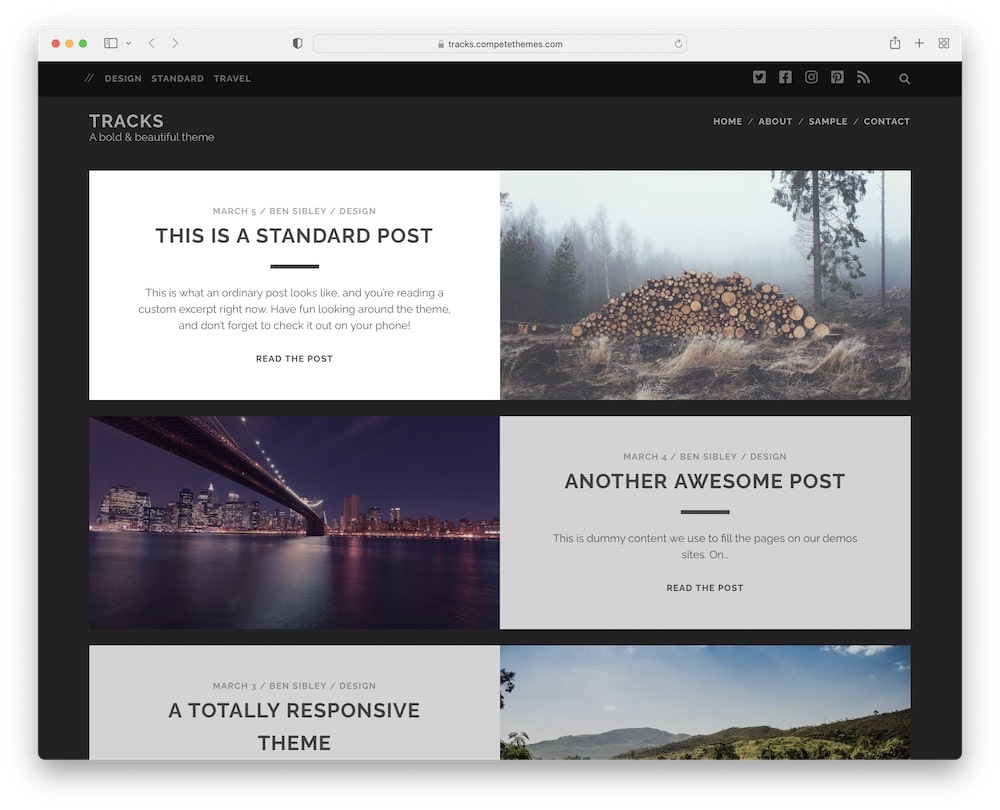Click the lock icon in address bar
Screen dimensions: 1000x810
(441, 44)
